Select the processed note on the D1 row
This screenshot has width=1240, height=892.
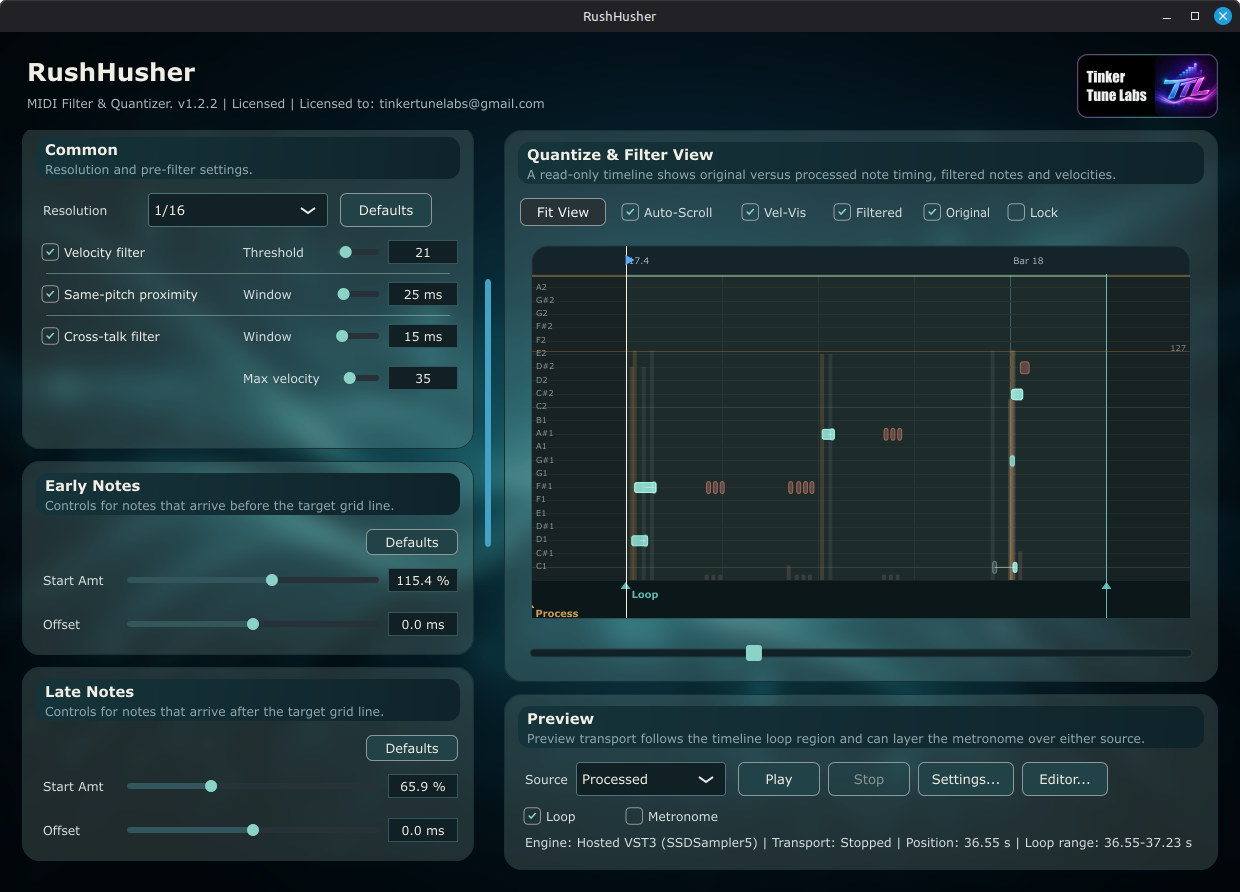click(x=640, y=541)
